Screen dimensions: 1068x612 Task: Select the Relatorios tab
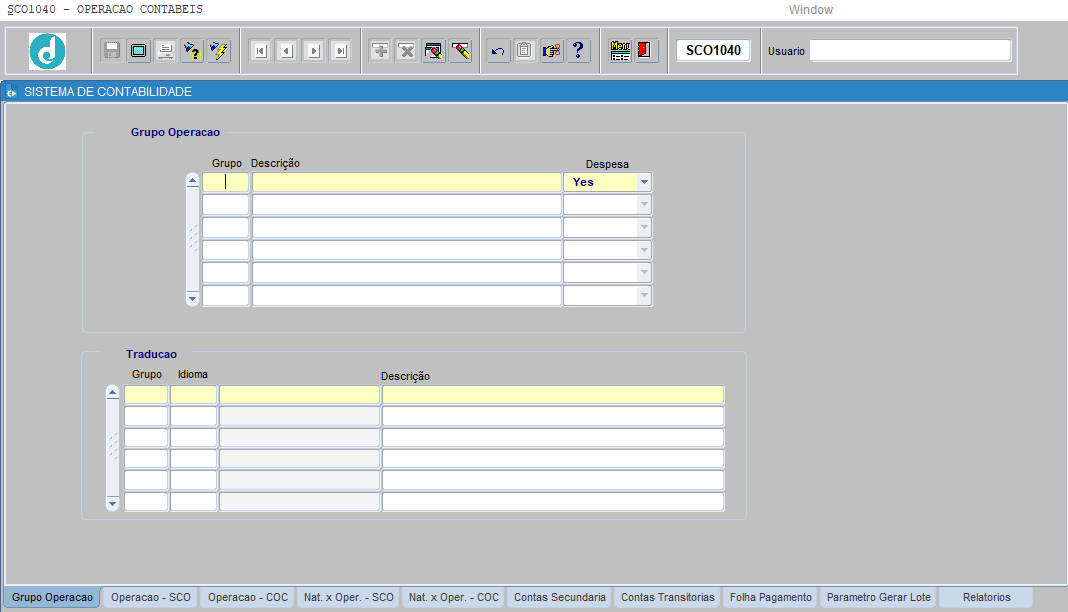pos(986,597)
